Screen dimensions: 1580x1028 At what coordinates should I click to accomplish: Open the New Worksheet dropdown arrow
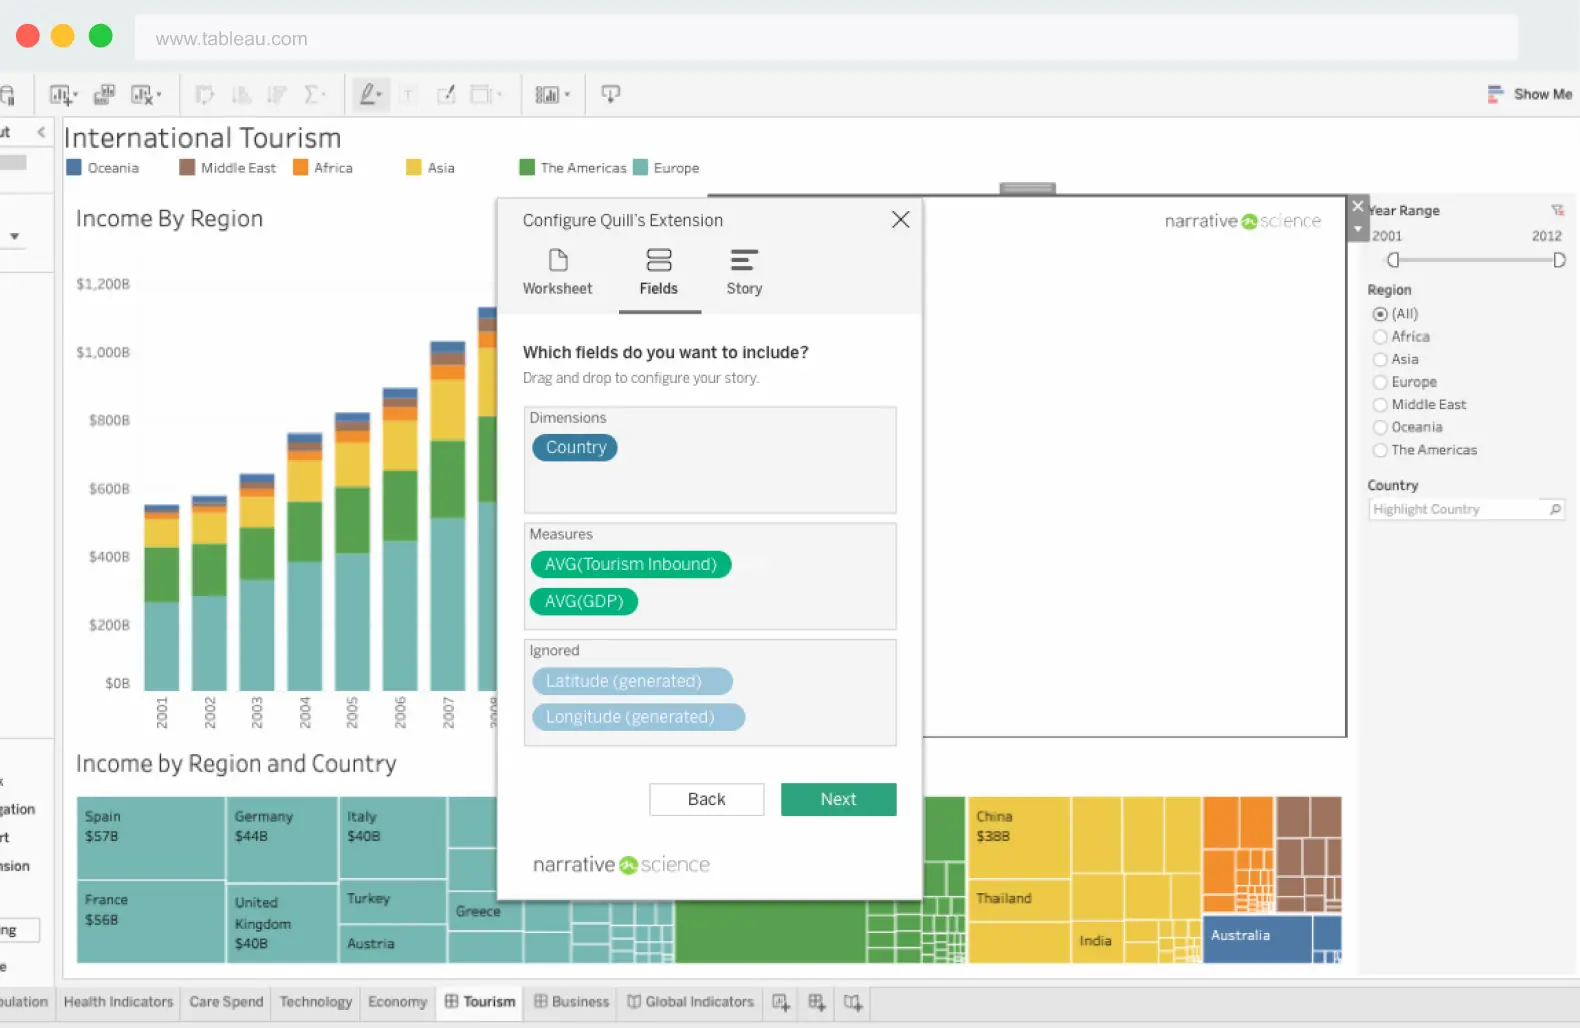(75, 95)
